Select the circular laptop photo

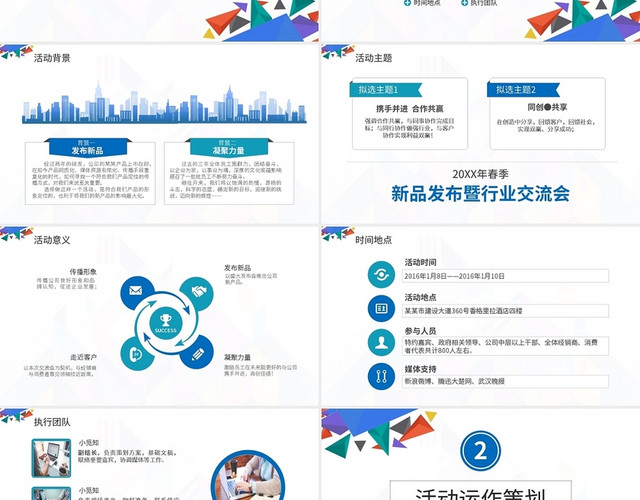(x=248, y=476)
